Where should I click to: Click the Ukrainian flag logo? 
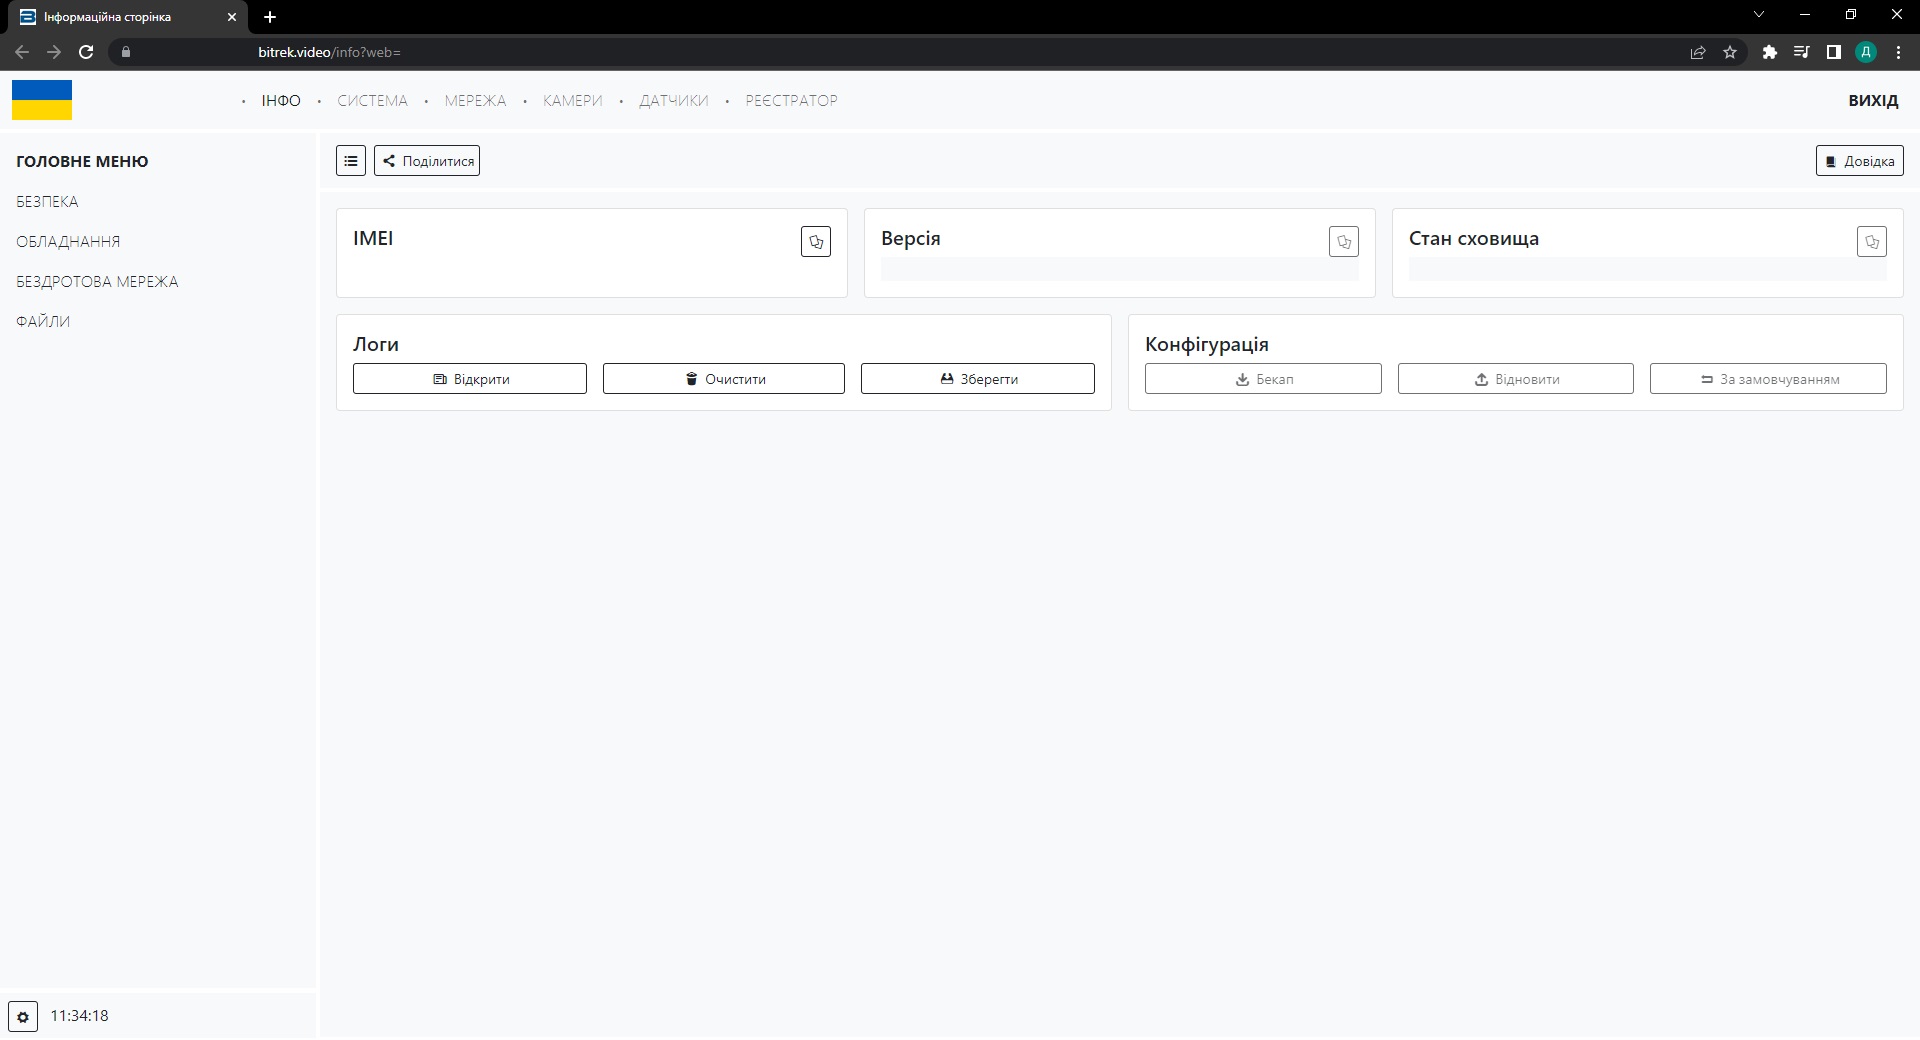pos(42,100)
